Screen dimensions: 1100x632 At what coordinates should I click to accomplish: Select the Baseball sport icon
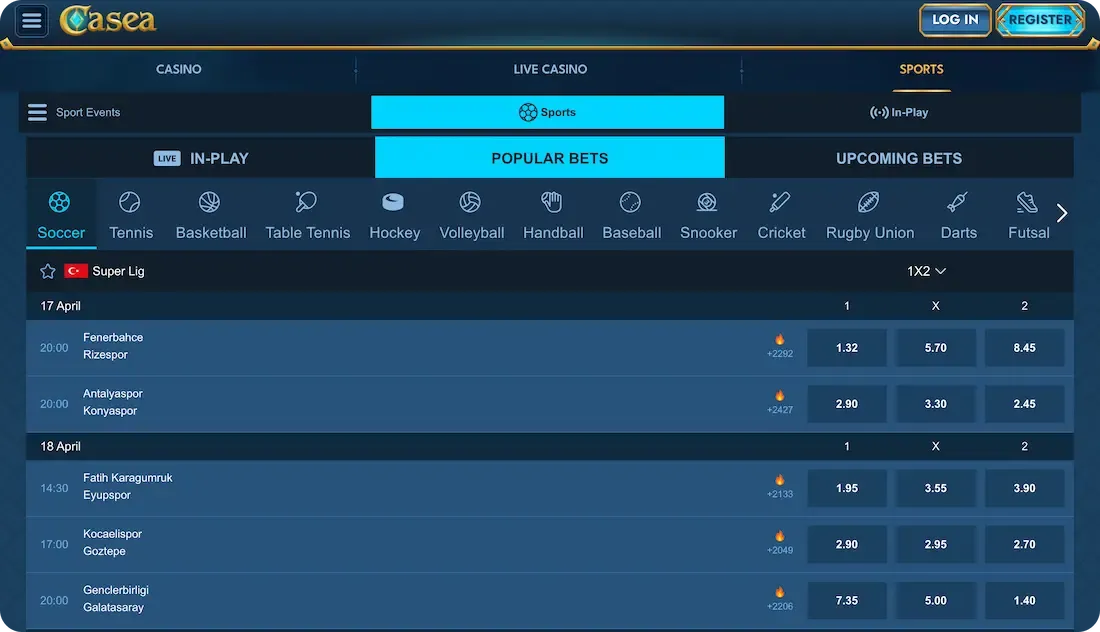[630, 203]
